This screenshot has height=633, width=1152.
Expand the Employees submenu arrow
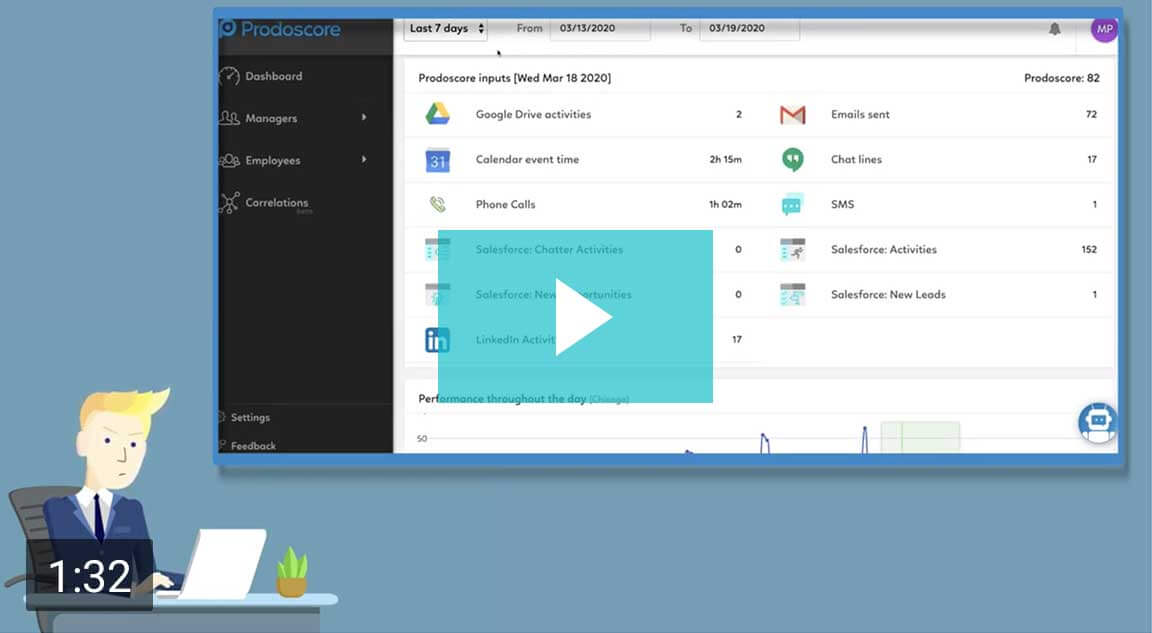coord(364,159)
